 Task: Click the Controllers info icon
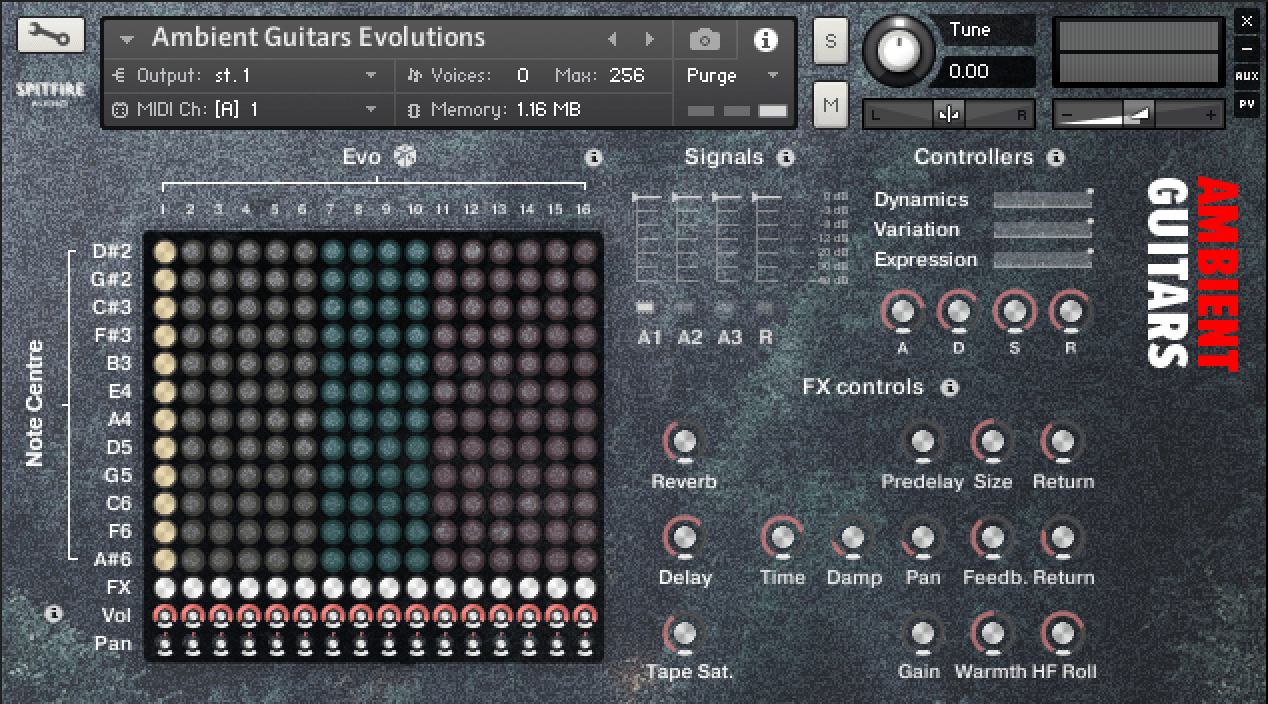coord(1055,158)
